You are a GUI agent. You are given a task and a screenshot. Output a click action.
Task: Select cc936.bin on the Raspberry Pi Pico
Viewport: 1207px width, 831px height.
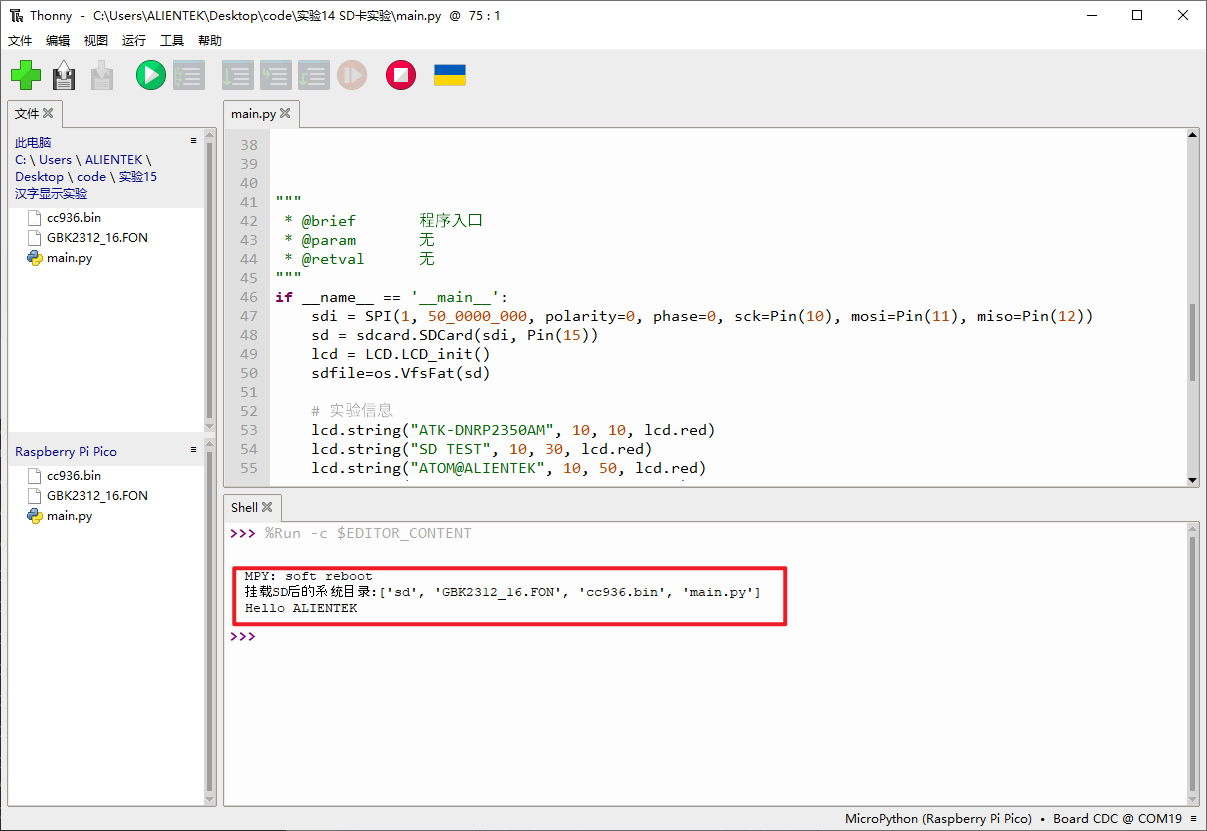click(x=74, y=476)
